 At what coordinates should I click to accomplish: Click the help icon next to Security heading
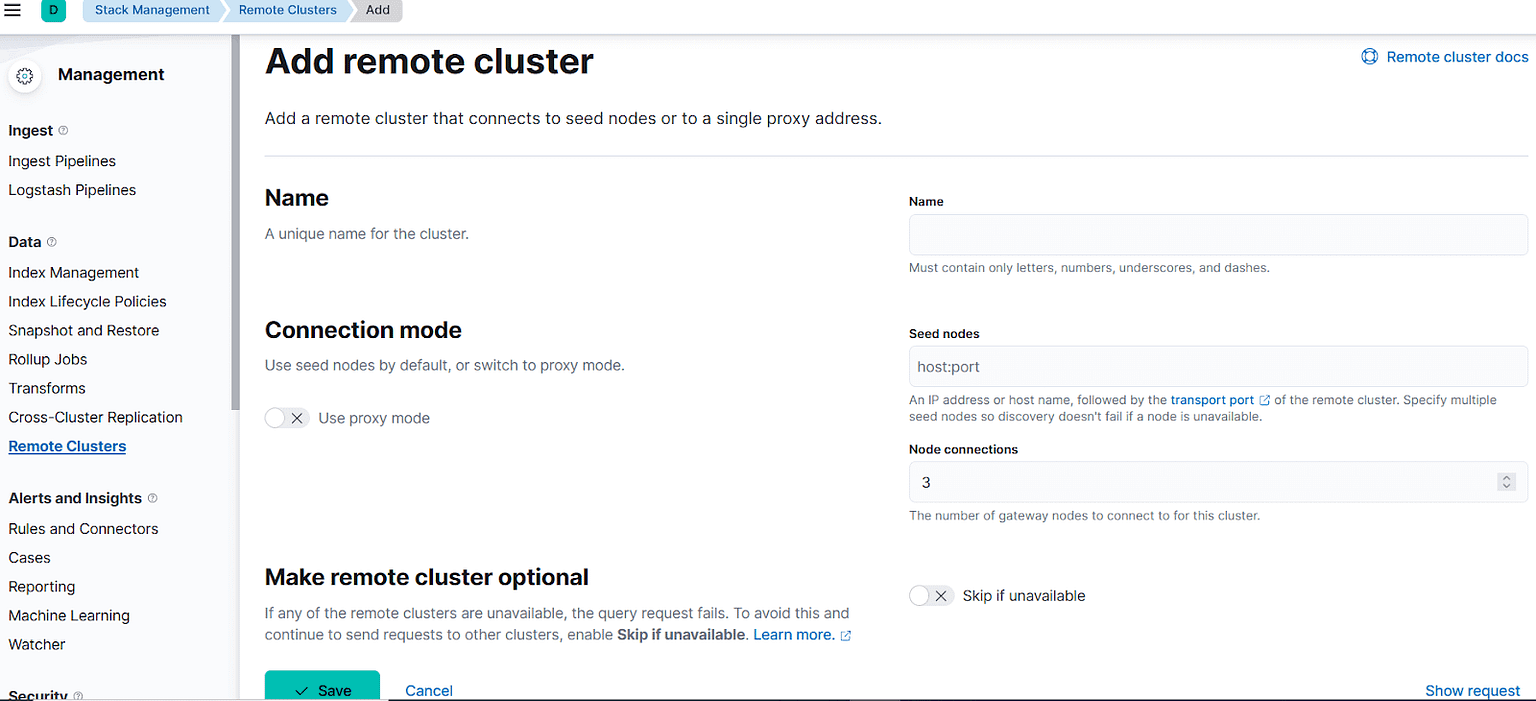click(x=78, y=695)
